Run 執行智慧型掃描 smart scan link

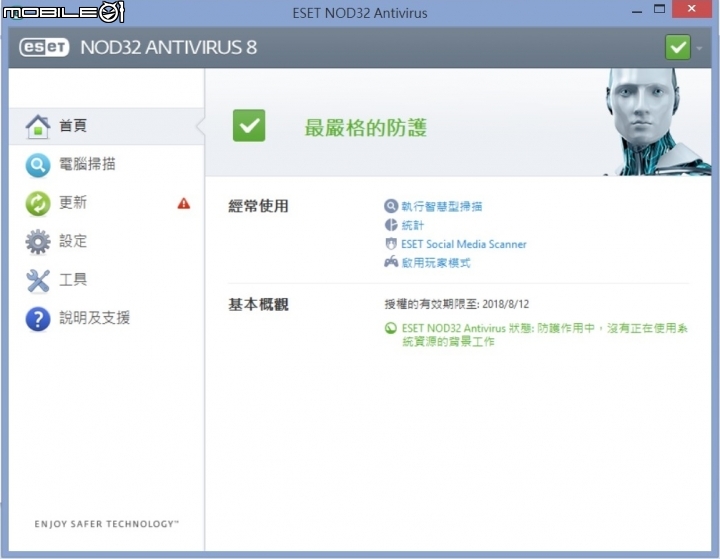tap(442, 206)
